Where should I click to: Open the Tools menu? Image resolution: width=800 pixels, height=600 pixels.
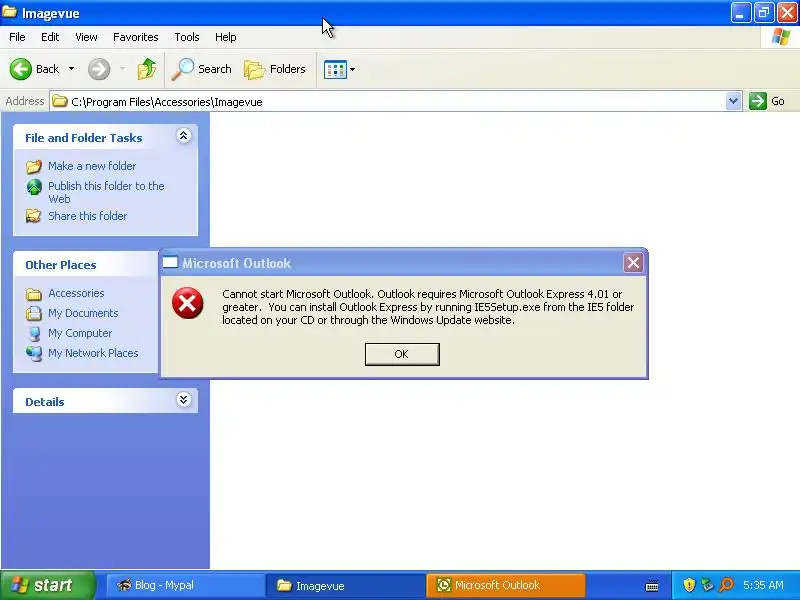pyautogui.click(x=187, y=37)
